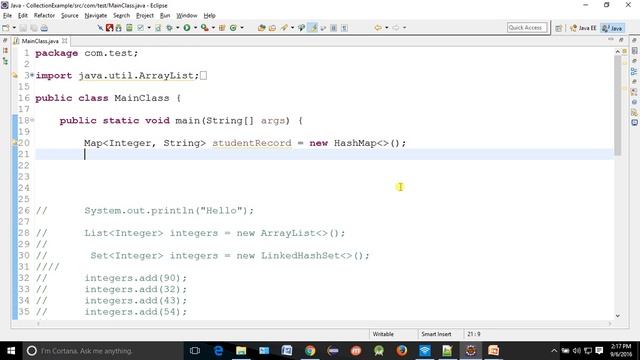Click the warning marker on line 20

coord(15,142)
